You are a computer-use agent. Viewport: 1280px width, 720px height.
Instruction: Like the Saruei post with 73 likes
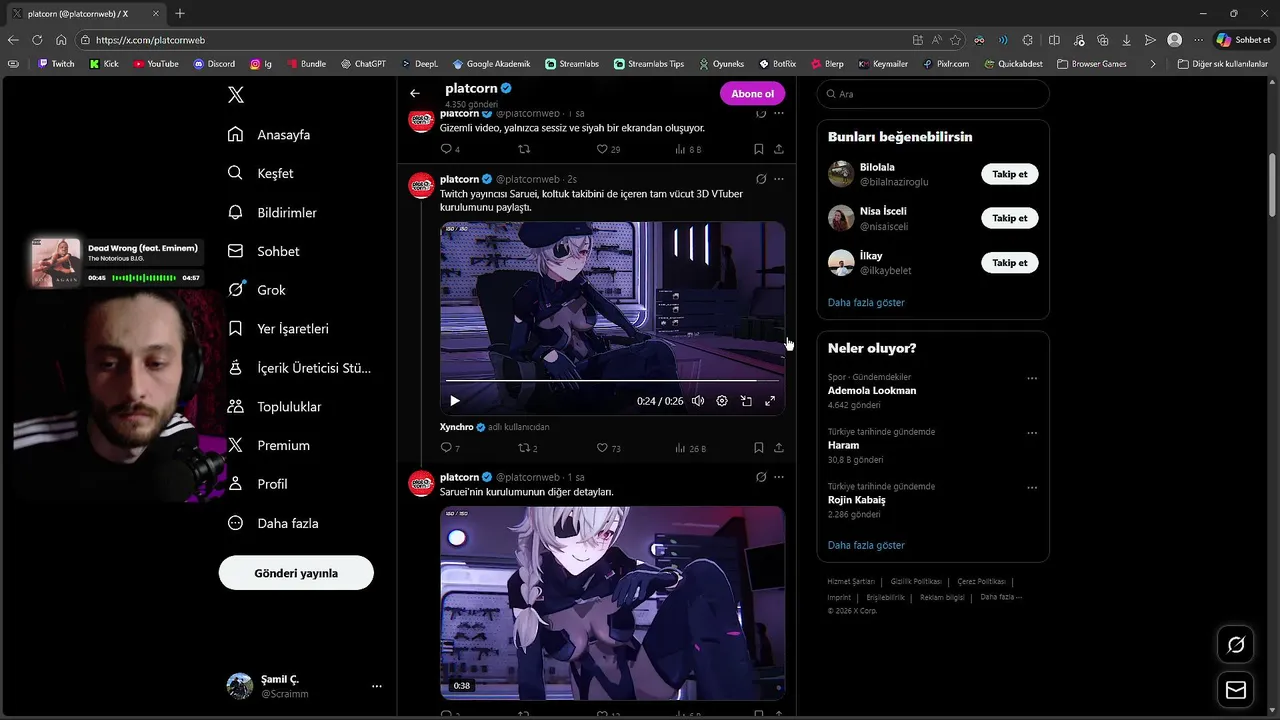tap(608, 448)
